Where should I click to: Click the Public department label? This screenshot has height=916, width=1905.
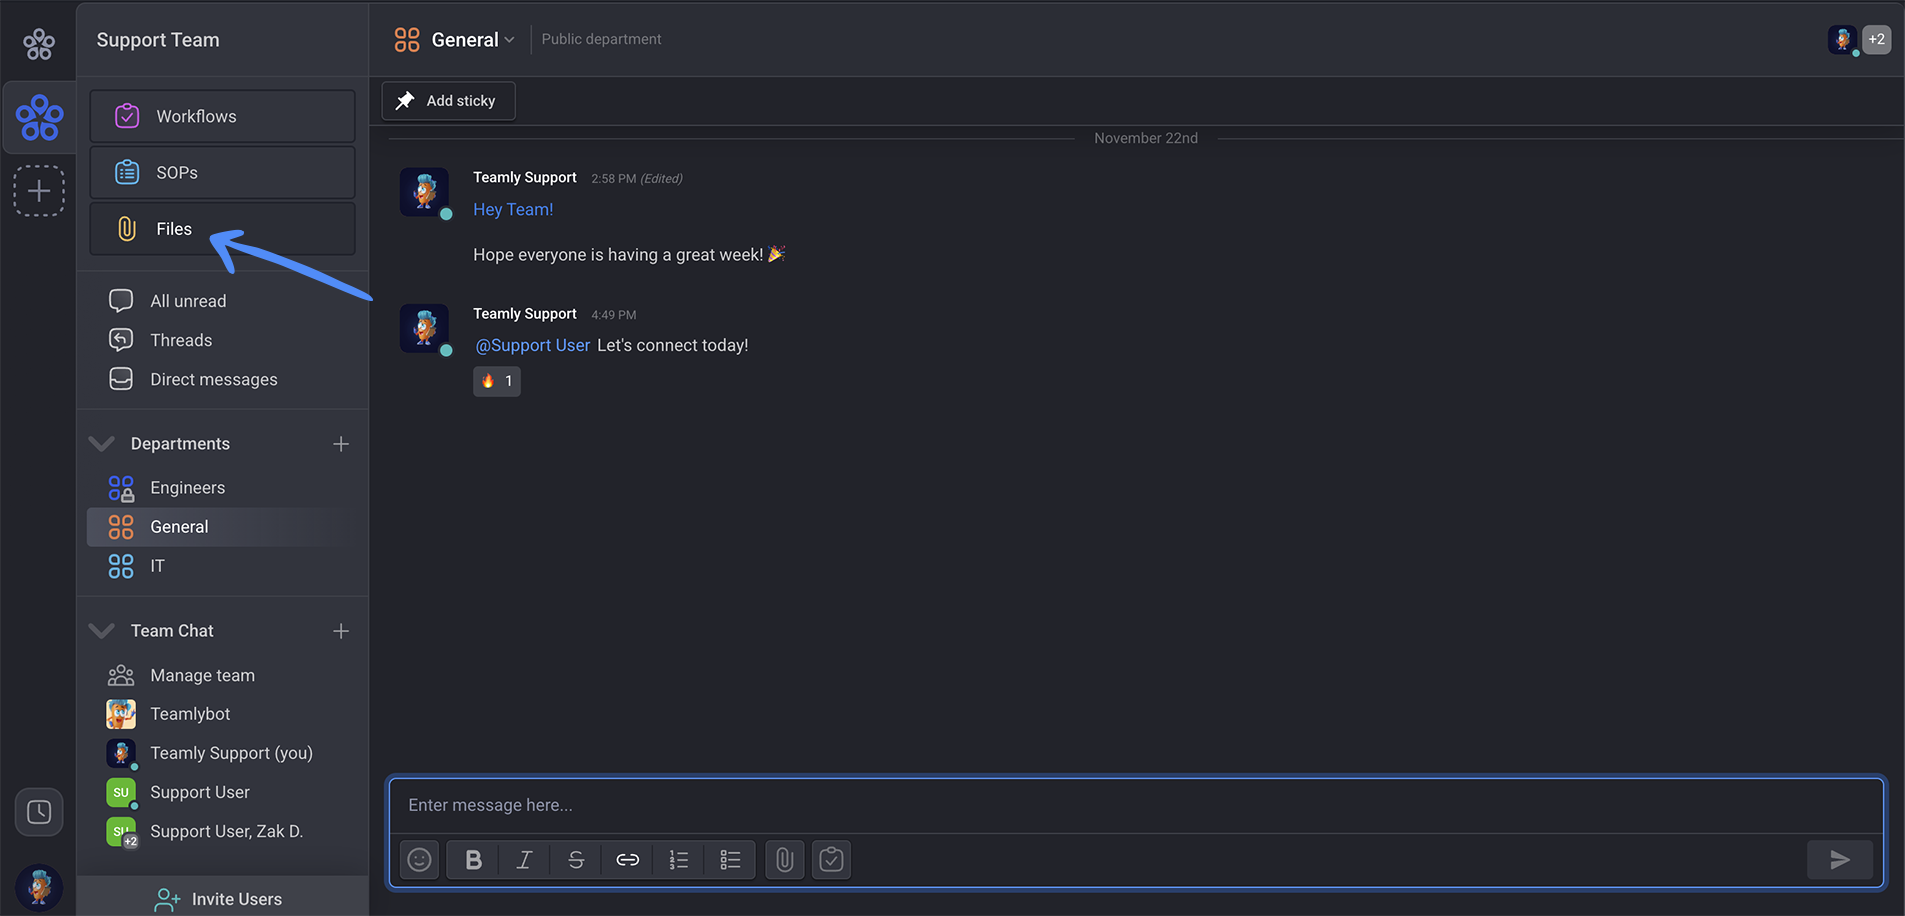(602, 39)
